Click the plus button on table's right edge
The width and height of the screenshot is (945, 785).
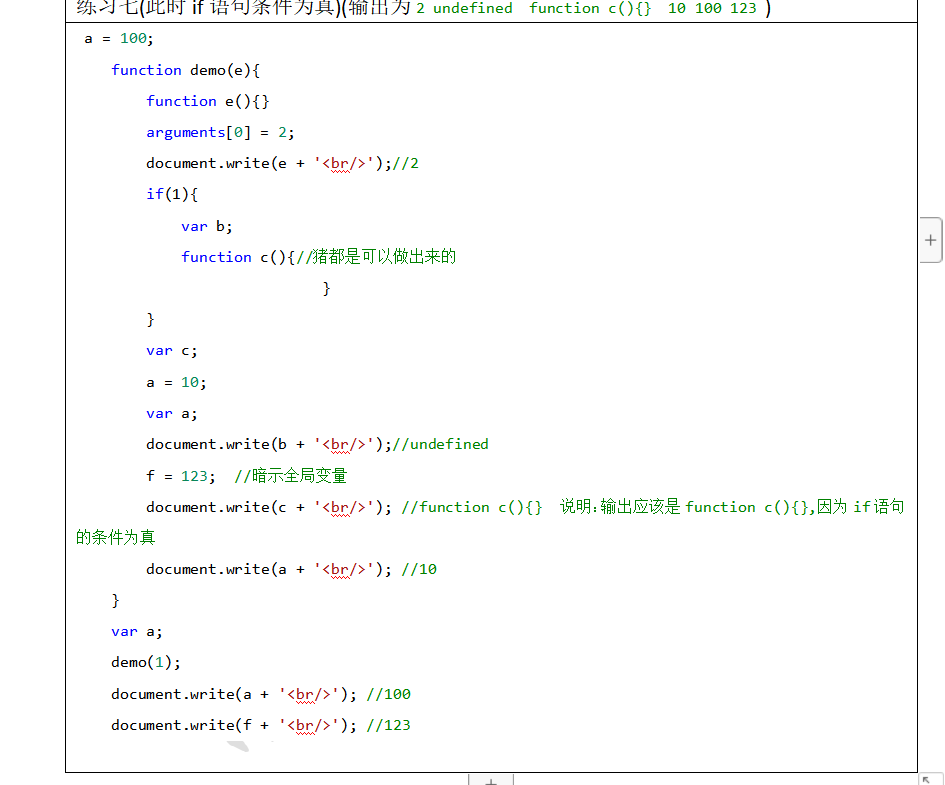931,240
